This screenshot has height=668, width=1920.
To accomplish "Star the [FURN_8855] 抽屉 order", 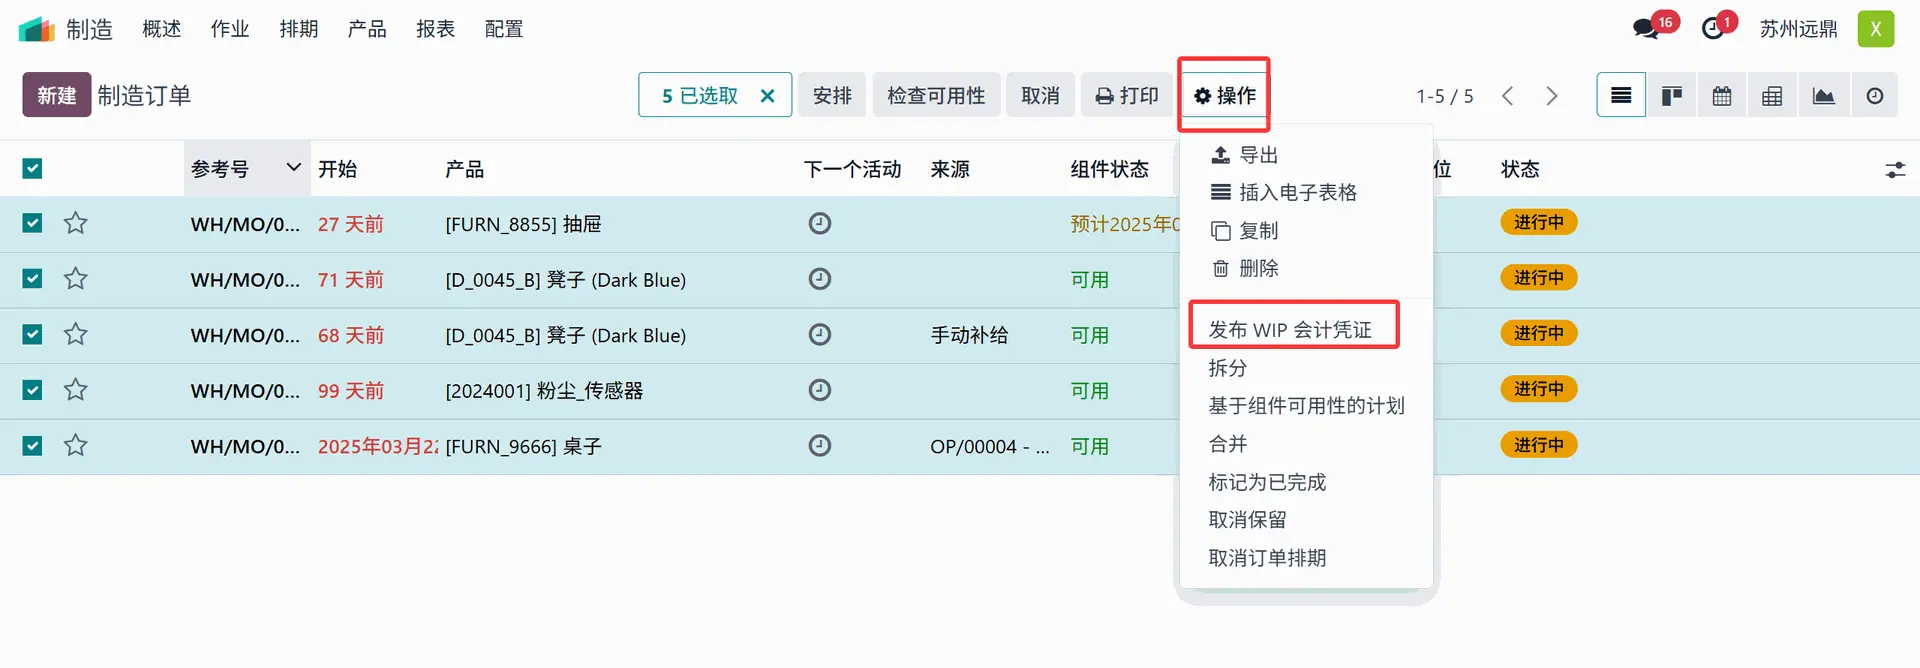I will pos(76,223).
